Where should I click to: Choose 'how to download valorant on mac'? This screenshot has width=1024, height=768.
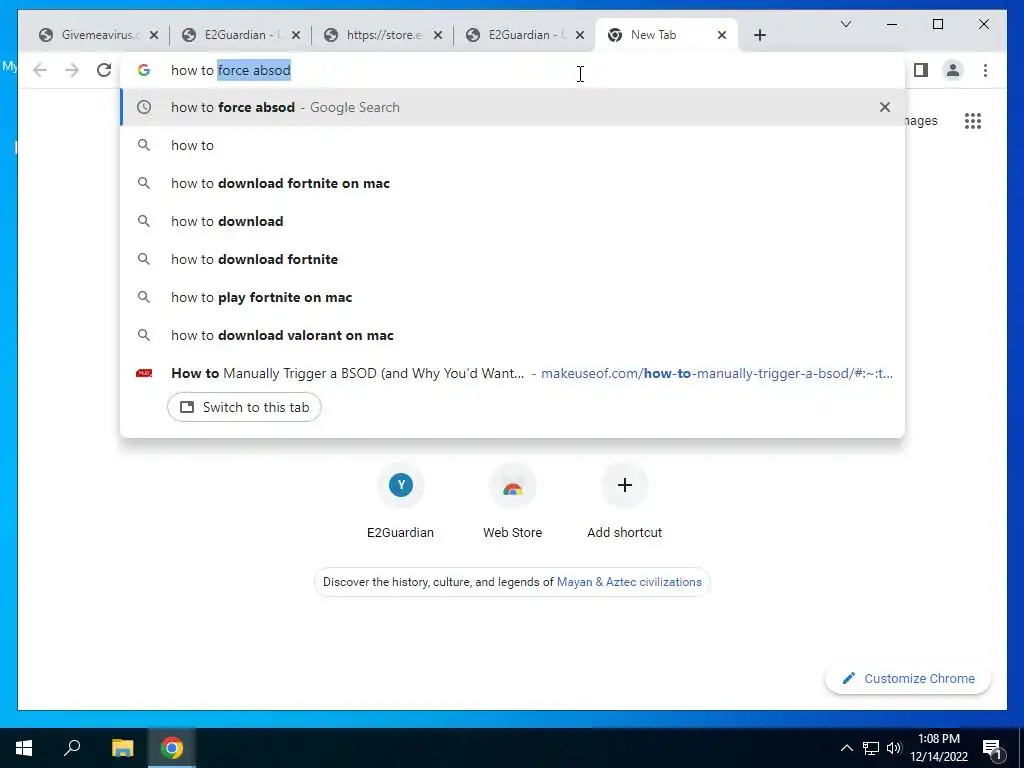(x=513, y=335)
